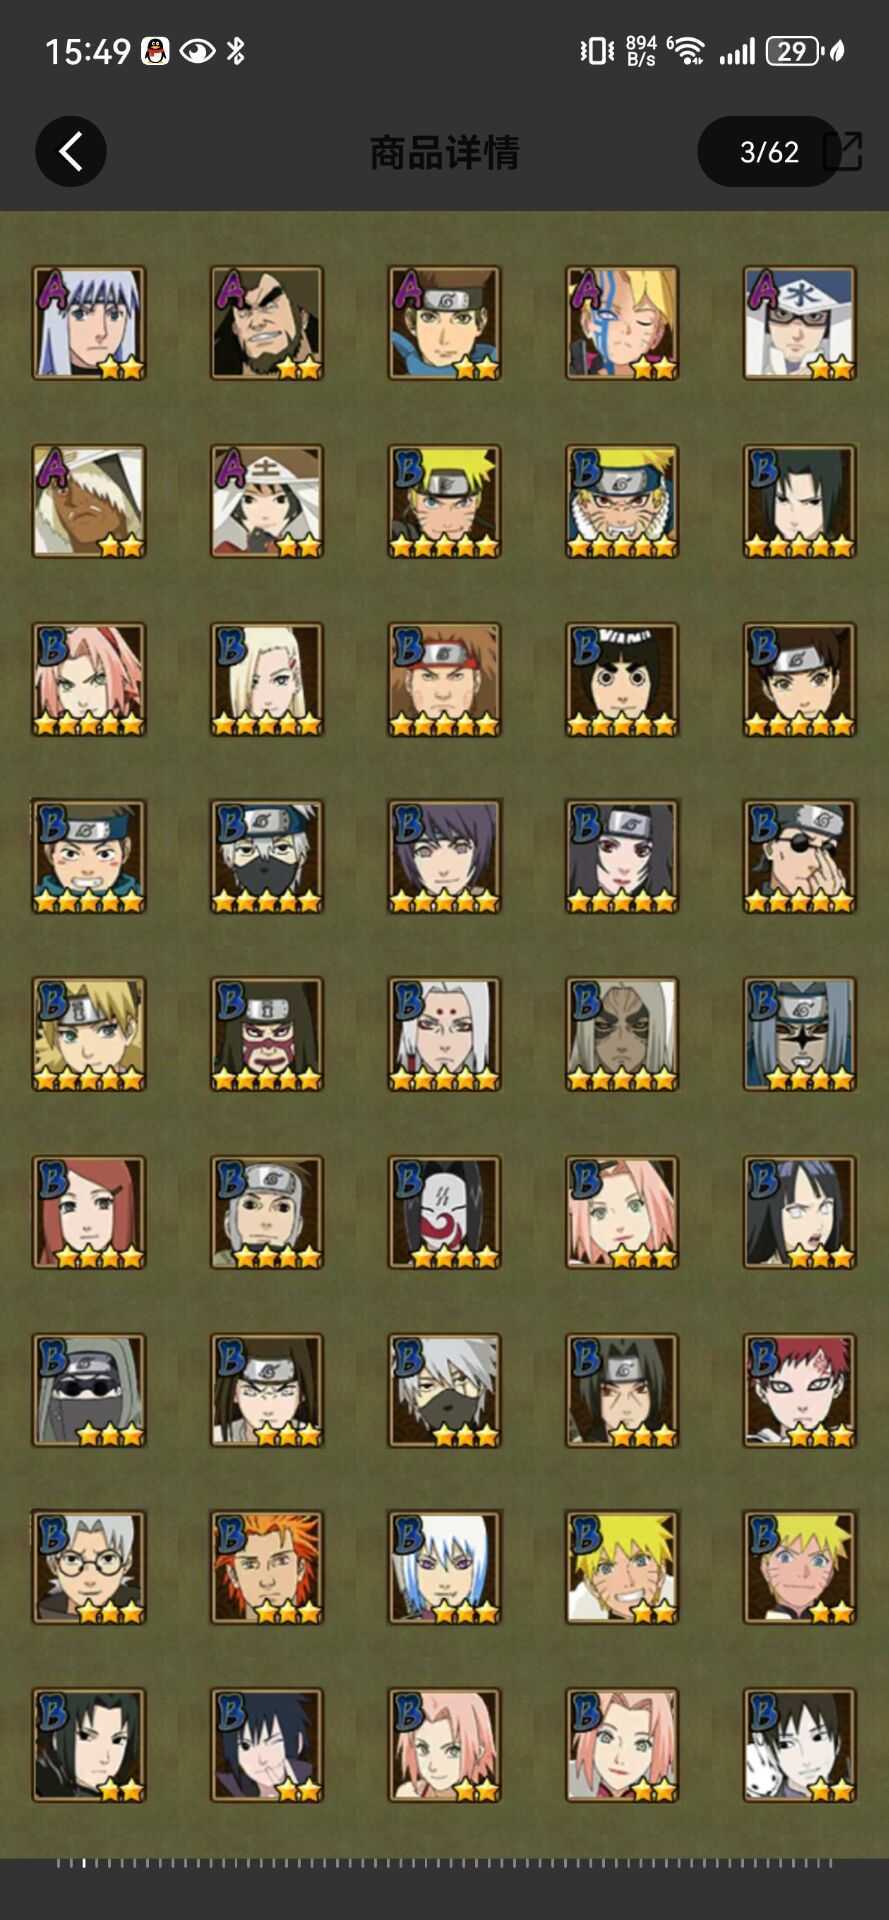Go back using the arrow button
889x1920 pixels.
[x=71, y=152]
